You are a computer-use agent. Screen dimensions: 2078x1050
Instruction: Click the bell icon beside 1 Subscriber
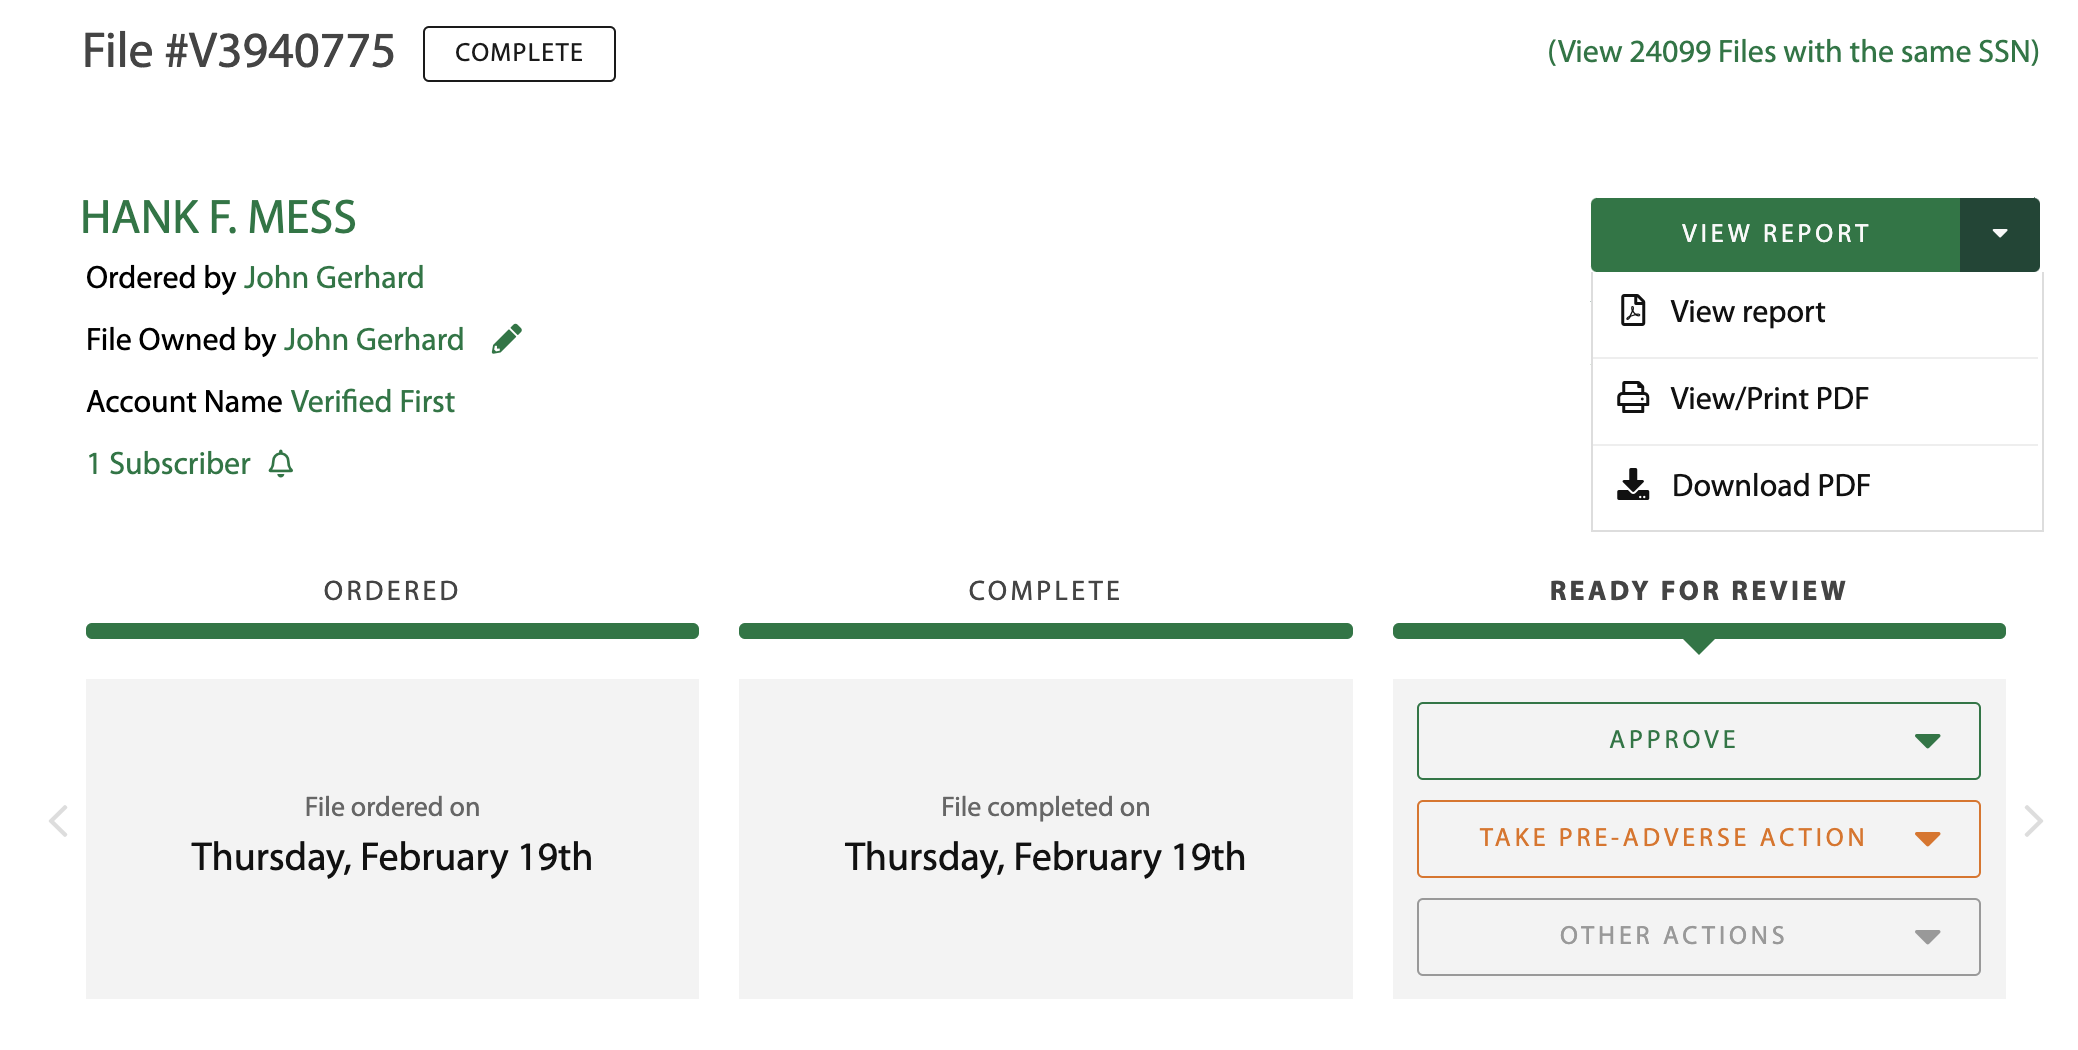[x=281, y=464]
